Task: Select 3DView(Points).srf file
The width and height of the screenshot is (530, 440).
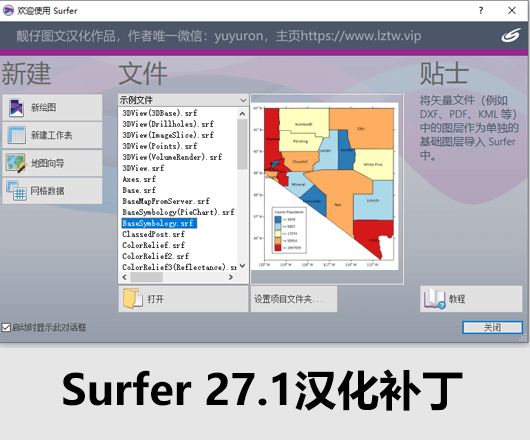Action: (x=160, y=146)
